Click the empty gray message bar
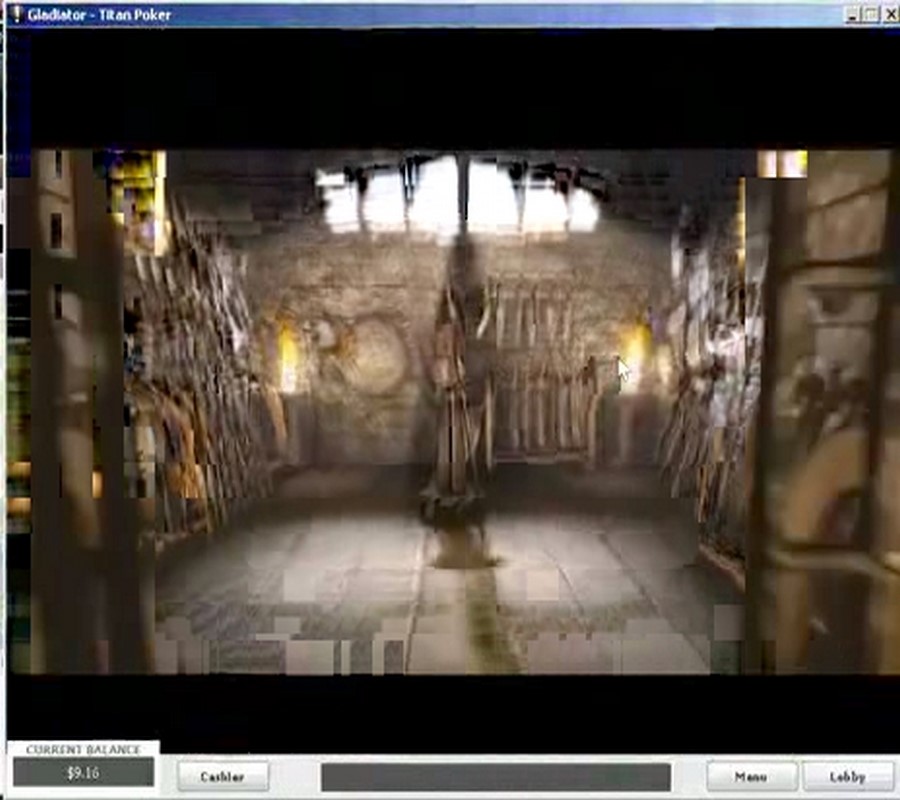This screenshot has width=900, height=800. point(495,777)
